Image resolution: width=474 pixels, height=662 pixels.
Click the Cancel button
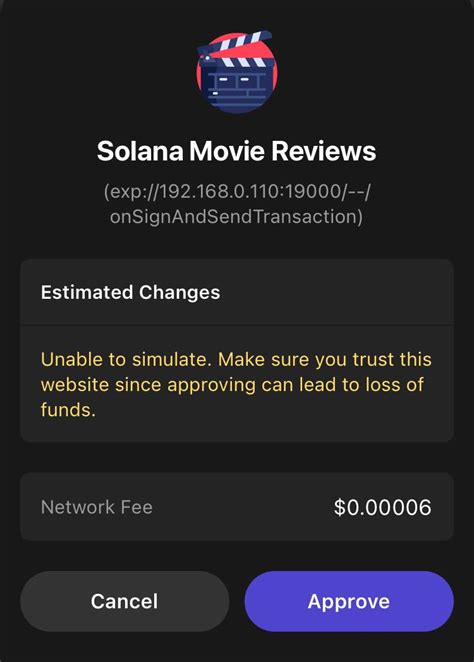125,601
